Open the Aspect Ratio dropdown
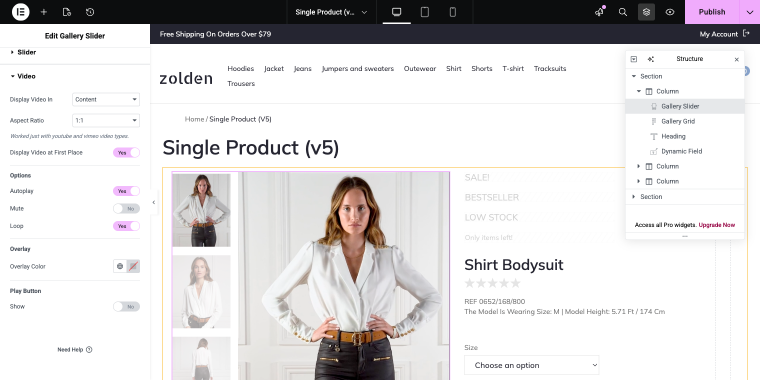Viewport: 760px width, 380px height. [x=106, y=120]
